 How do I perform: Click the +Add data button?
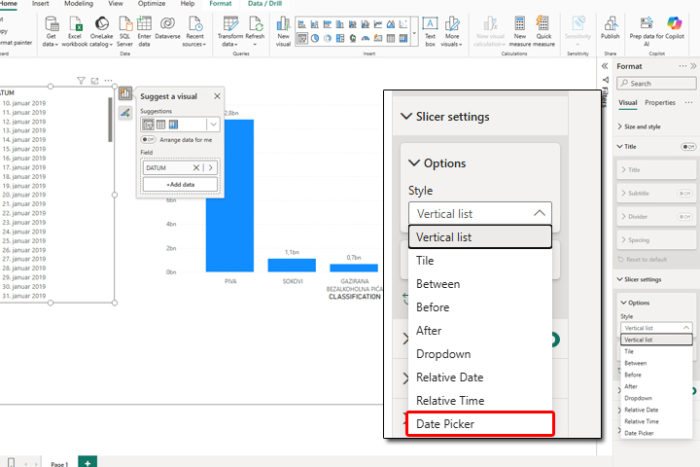(180, 184)
